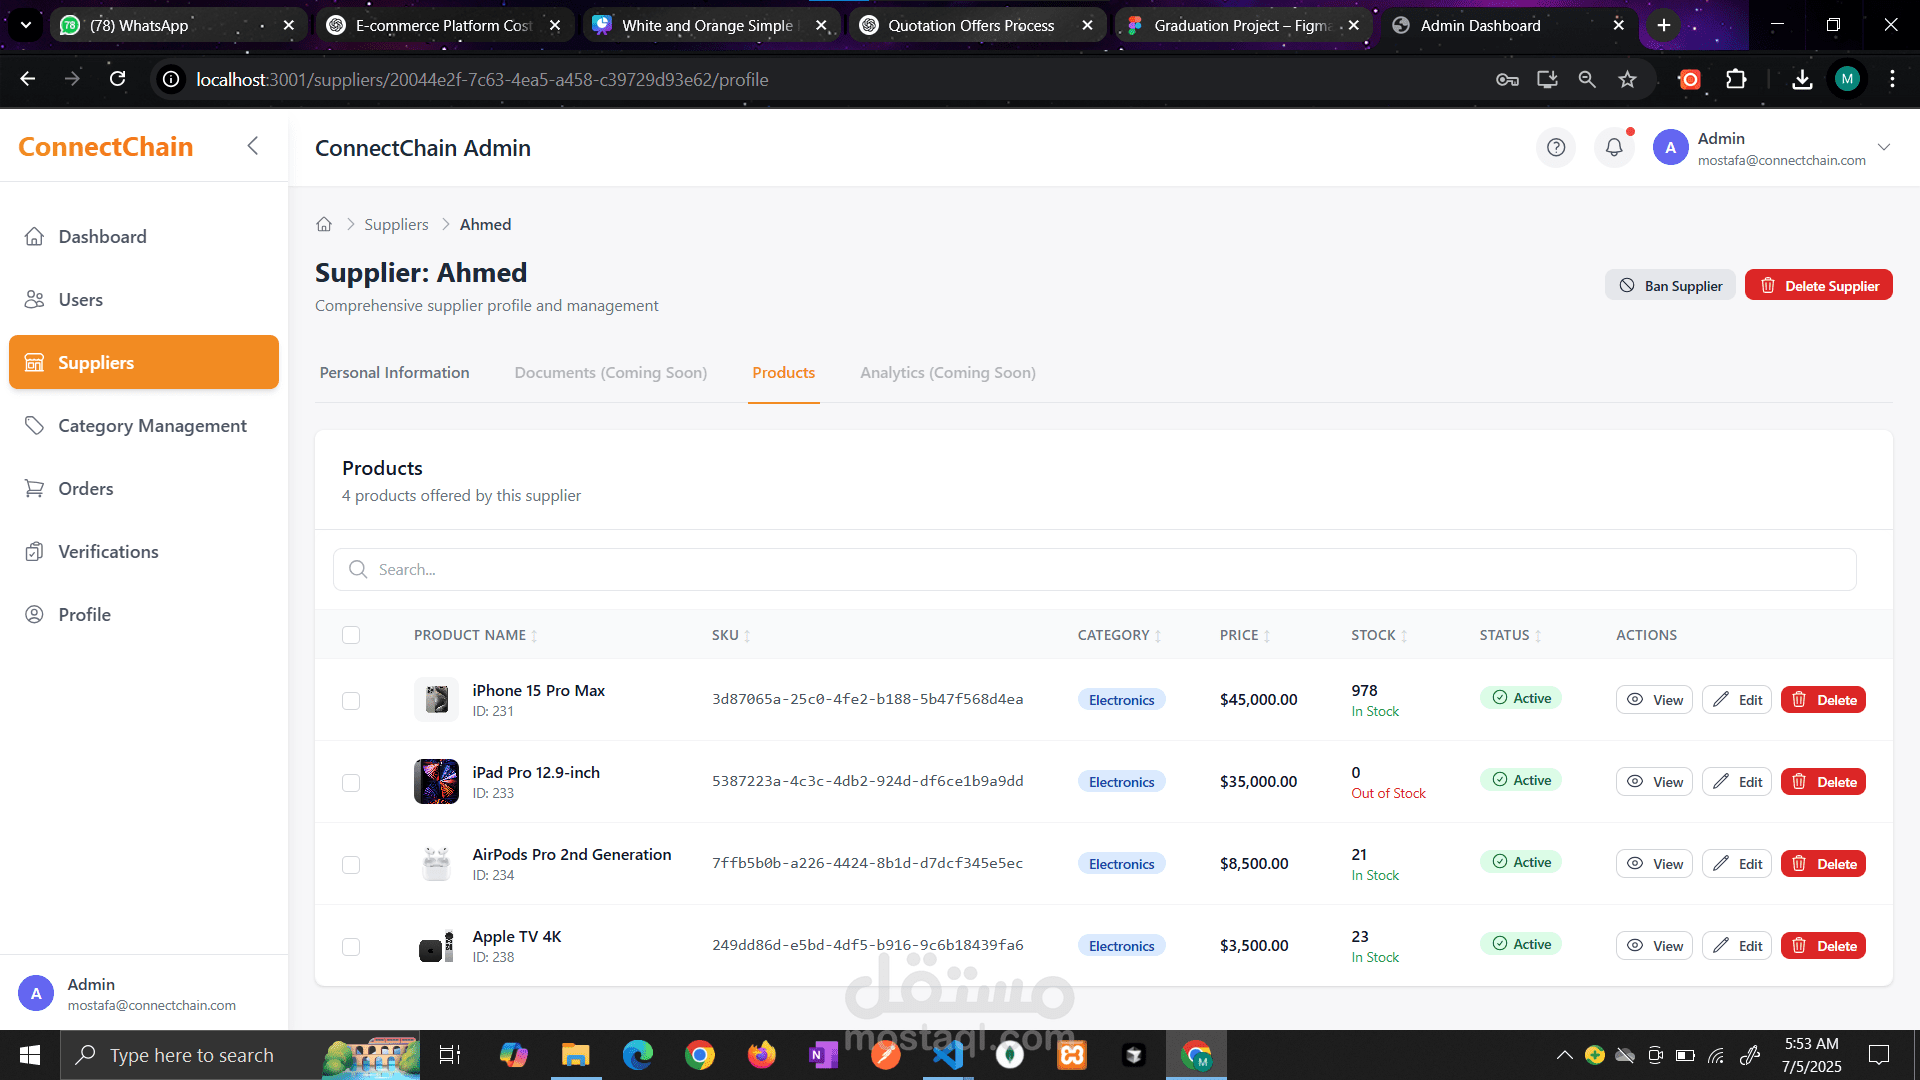Check the iPhone 15 Pro Max row checkbox
The height and width of the screenshot is (1080, 1920).
click(x=351, y=701)
